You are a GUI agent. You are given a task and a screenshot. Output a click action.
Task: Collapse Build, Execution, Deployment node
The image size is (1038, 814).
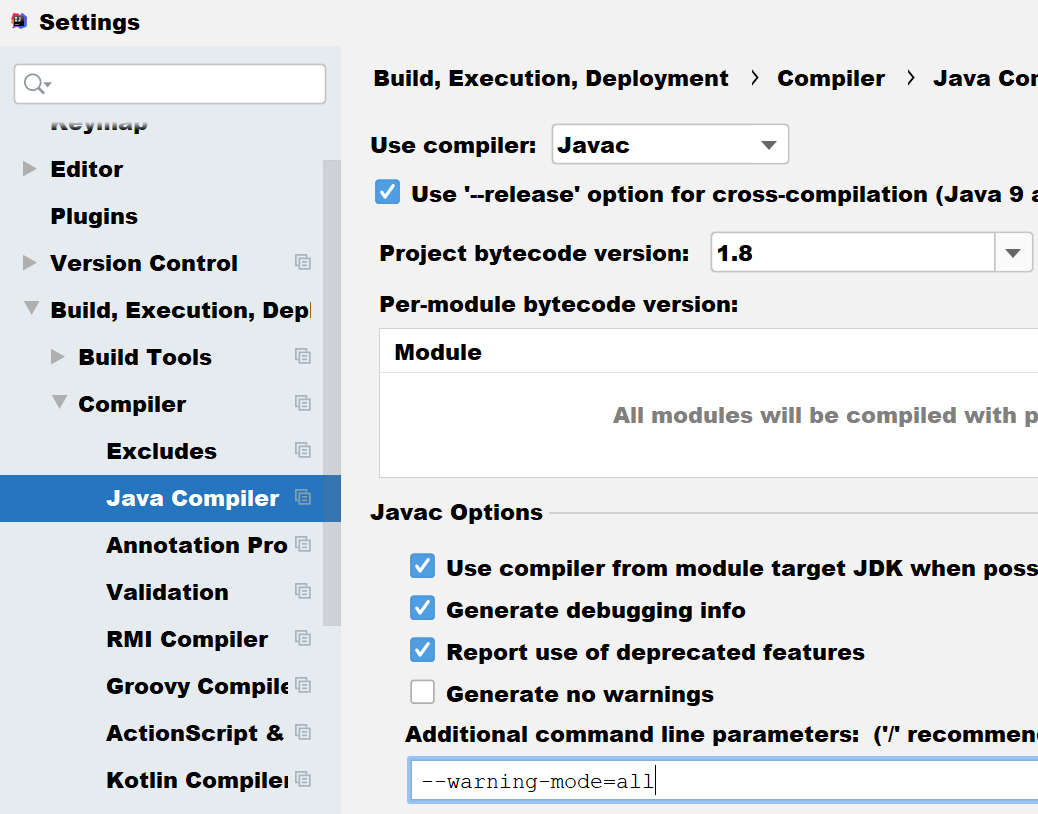[x=31, y=308]
